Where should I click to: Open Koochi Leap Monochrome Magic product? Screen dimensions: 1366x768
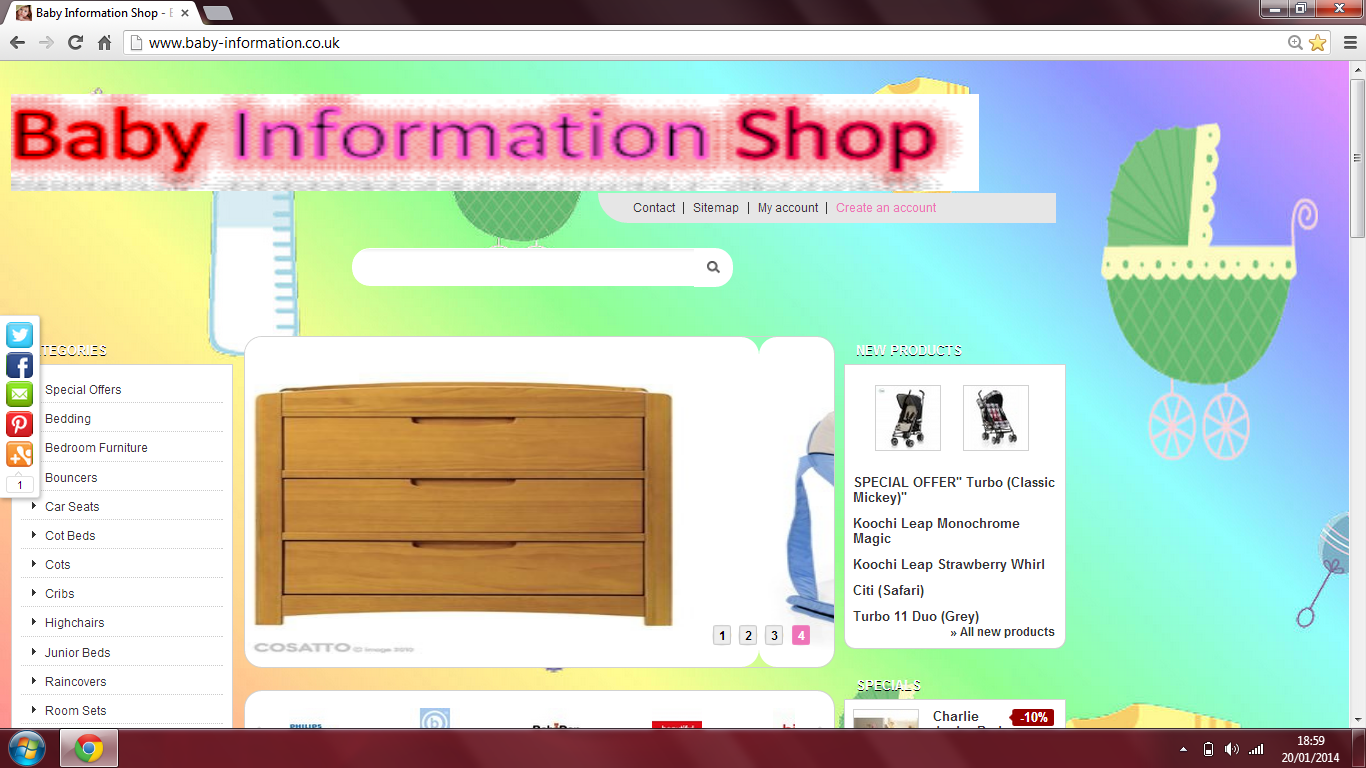click(x=936, y=531)
